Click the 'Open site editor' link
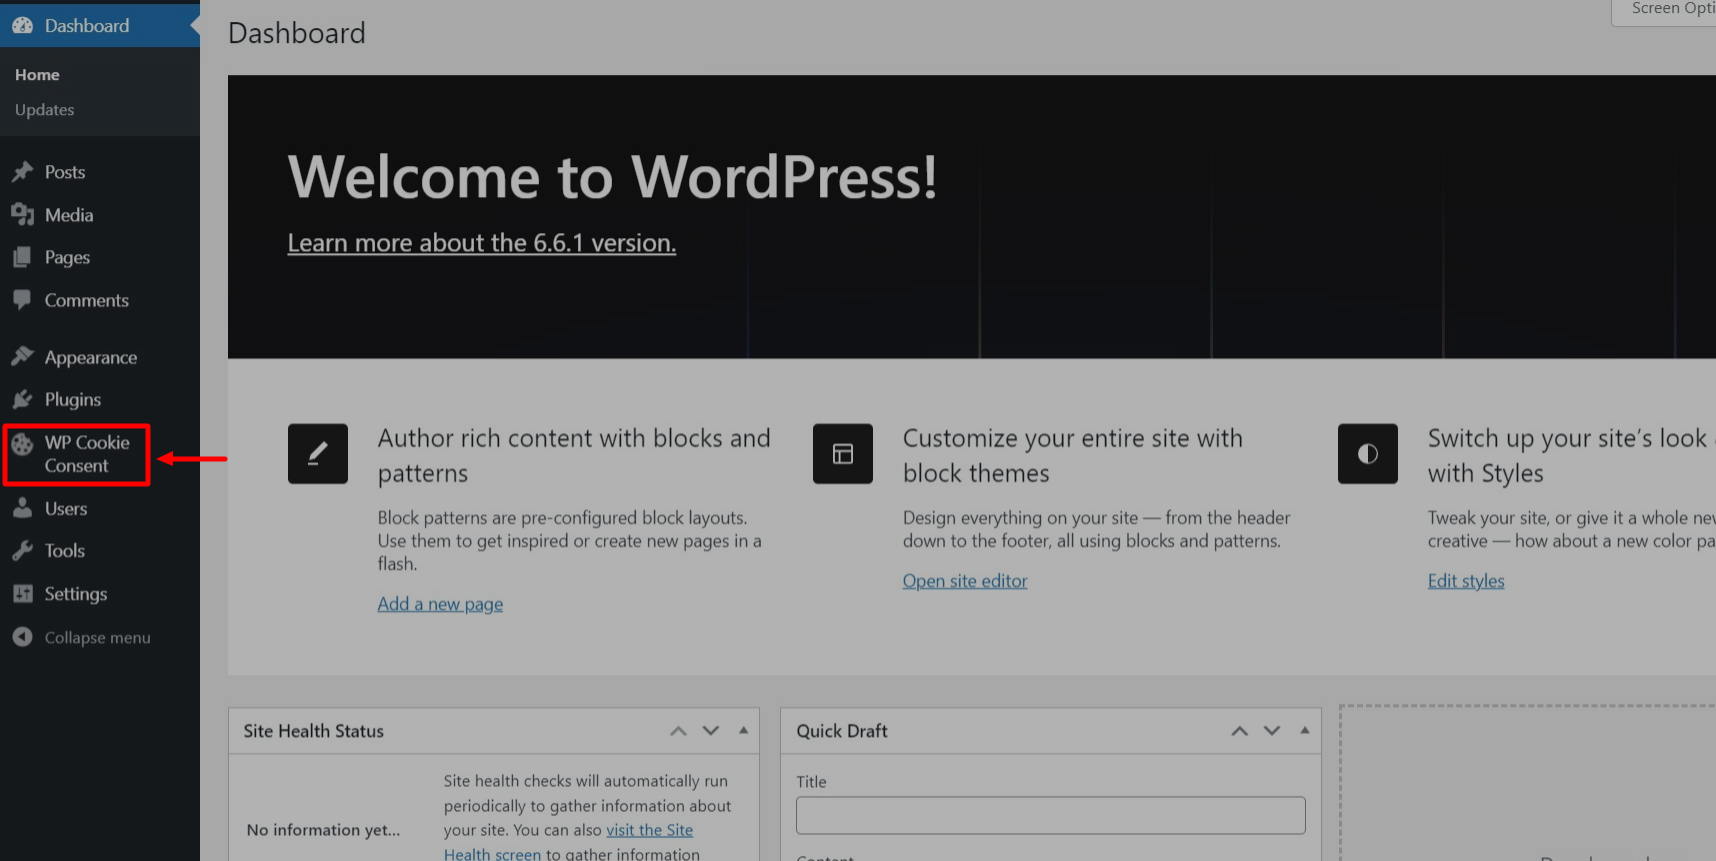This screenshot has height=861, width=1716. click(965, 581)
